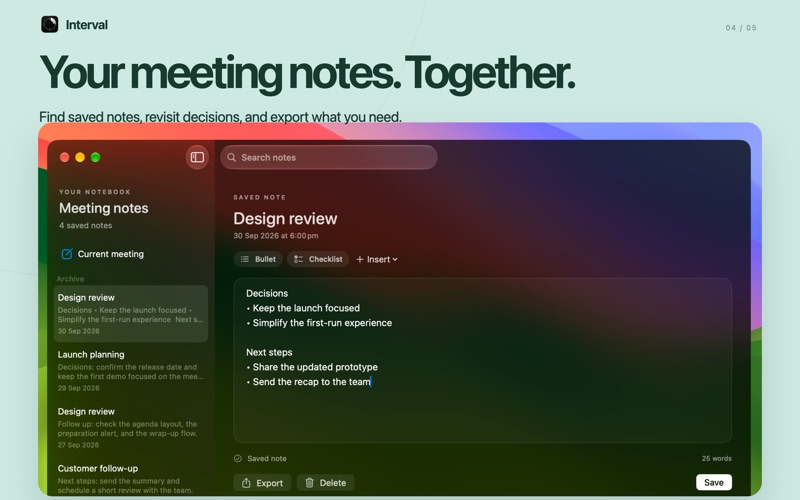
Task: Select Design review note dated 30 Sep
Action: 131,313
